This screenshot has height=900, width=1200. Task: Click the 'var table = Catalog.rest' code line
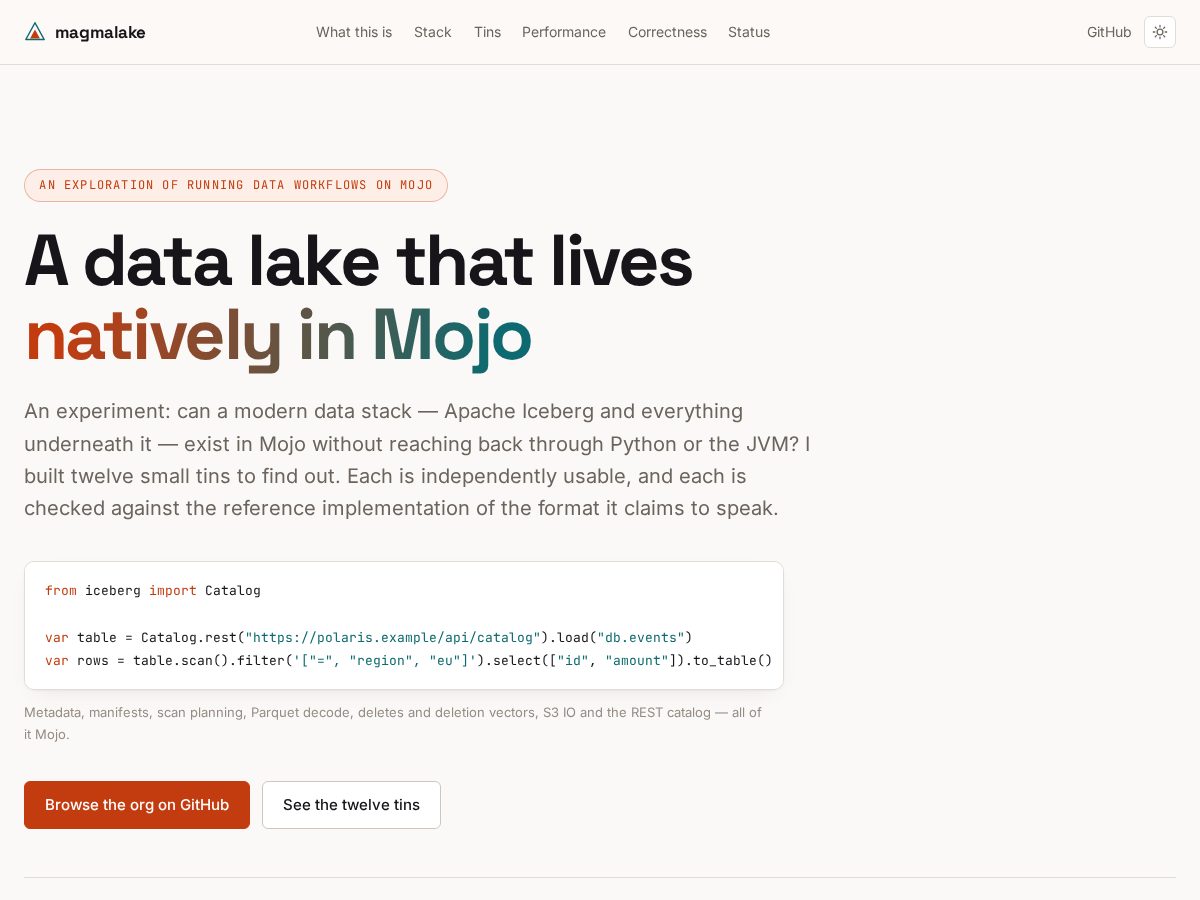(x=369, y=637)
